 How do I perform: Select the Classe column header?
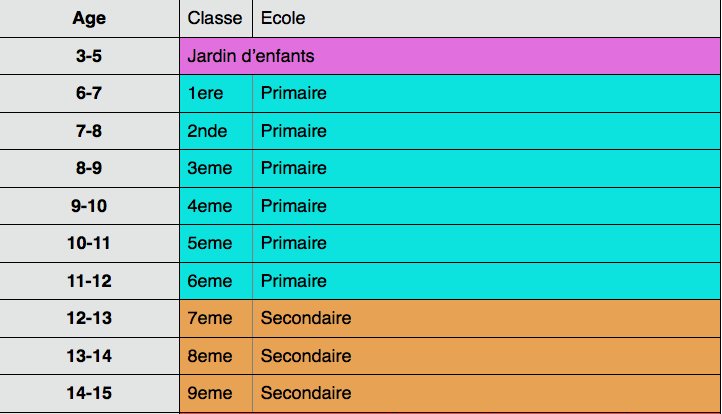coord(215,19)
